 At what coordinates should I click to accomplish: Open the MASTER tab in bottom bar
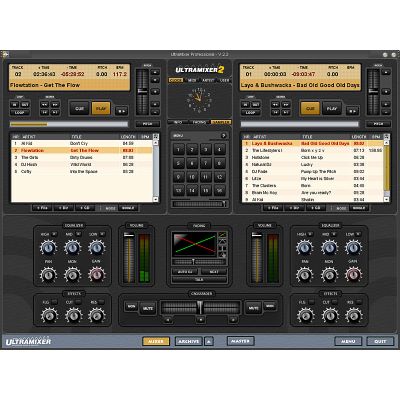coord(240,341)
